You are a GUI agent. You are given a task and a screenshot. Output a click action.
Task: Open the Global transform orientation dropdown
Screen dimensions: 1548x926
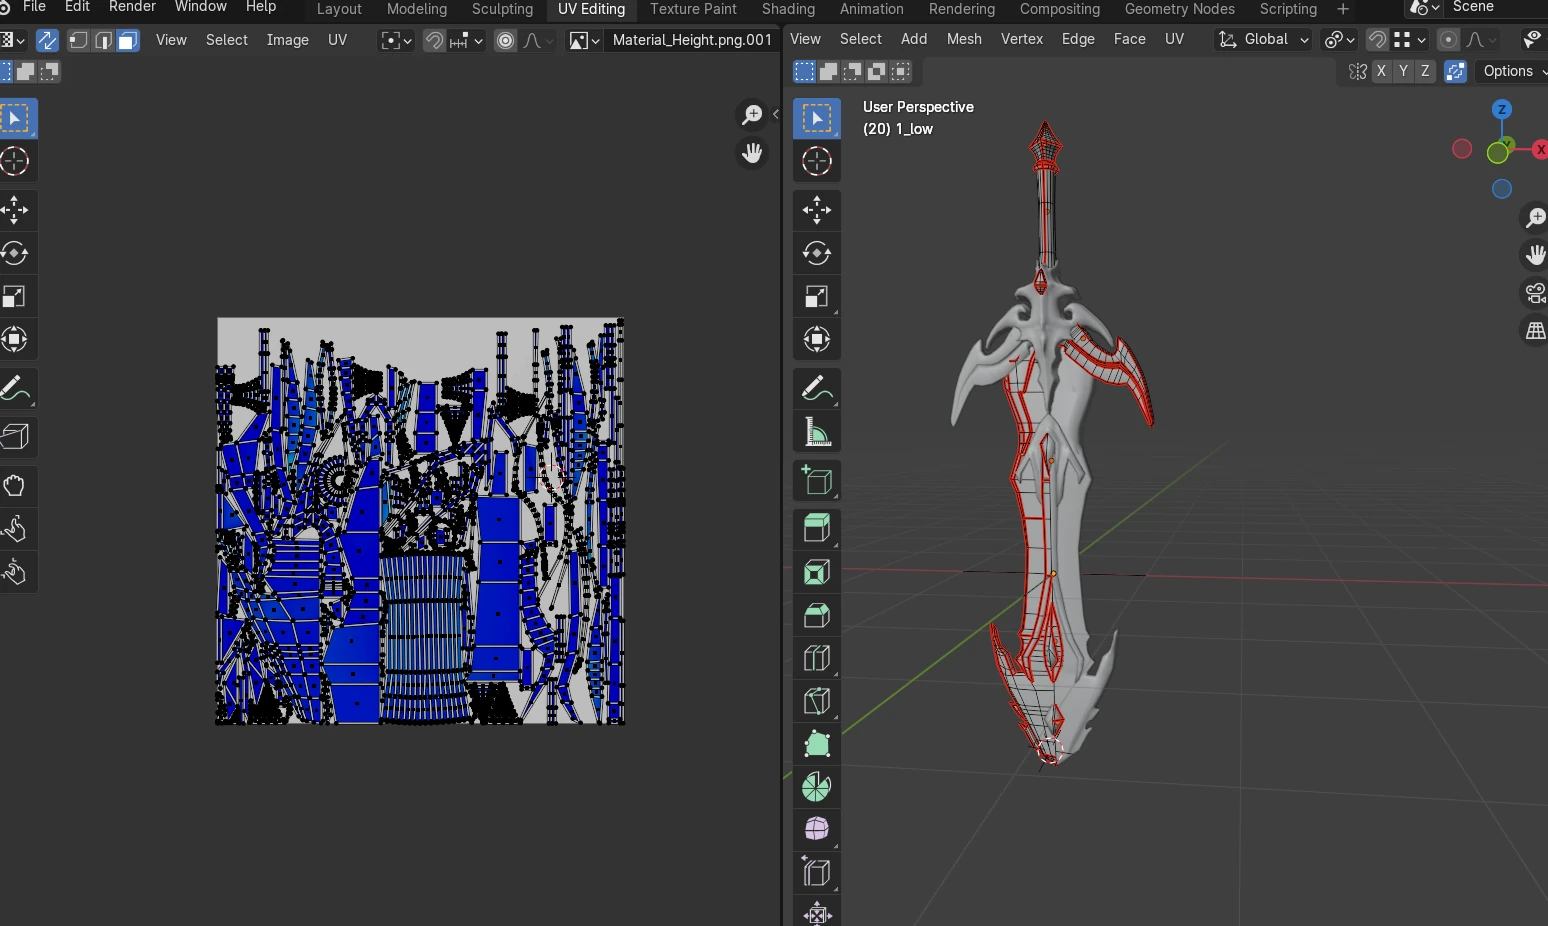[x=1263, y=40]
